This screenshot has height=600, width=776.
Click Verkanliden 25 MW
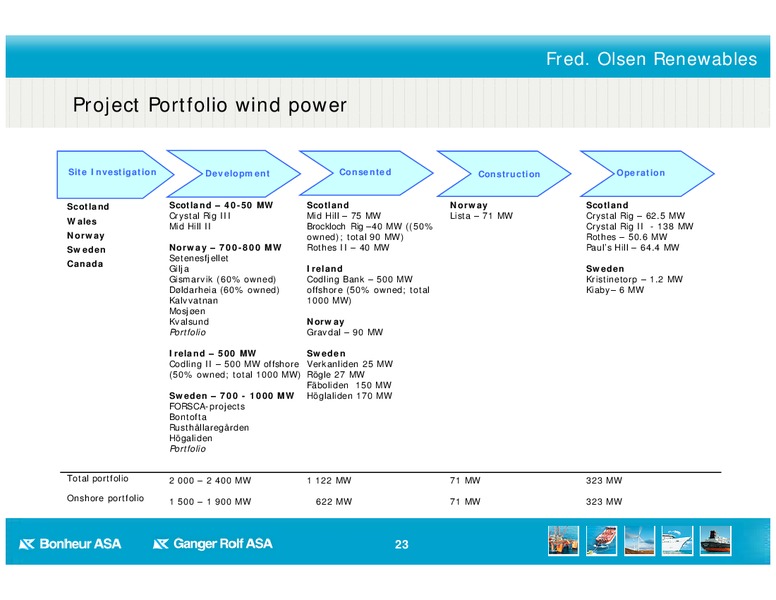350,364
